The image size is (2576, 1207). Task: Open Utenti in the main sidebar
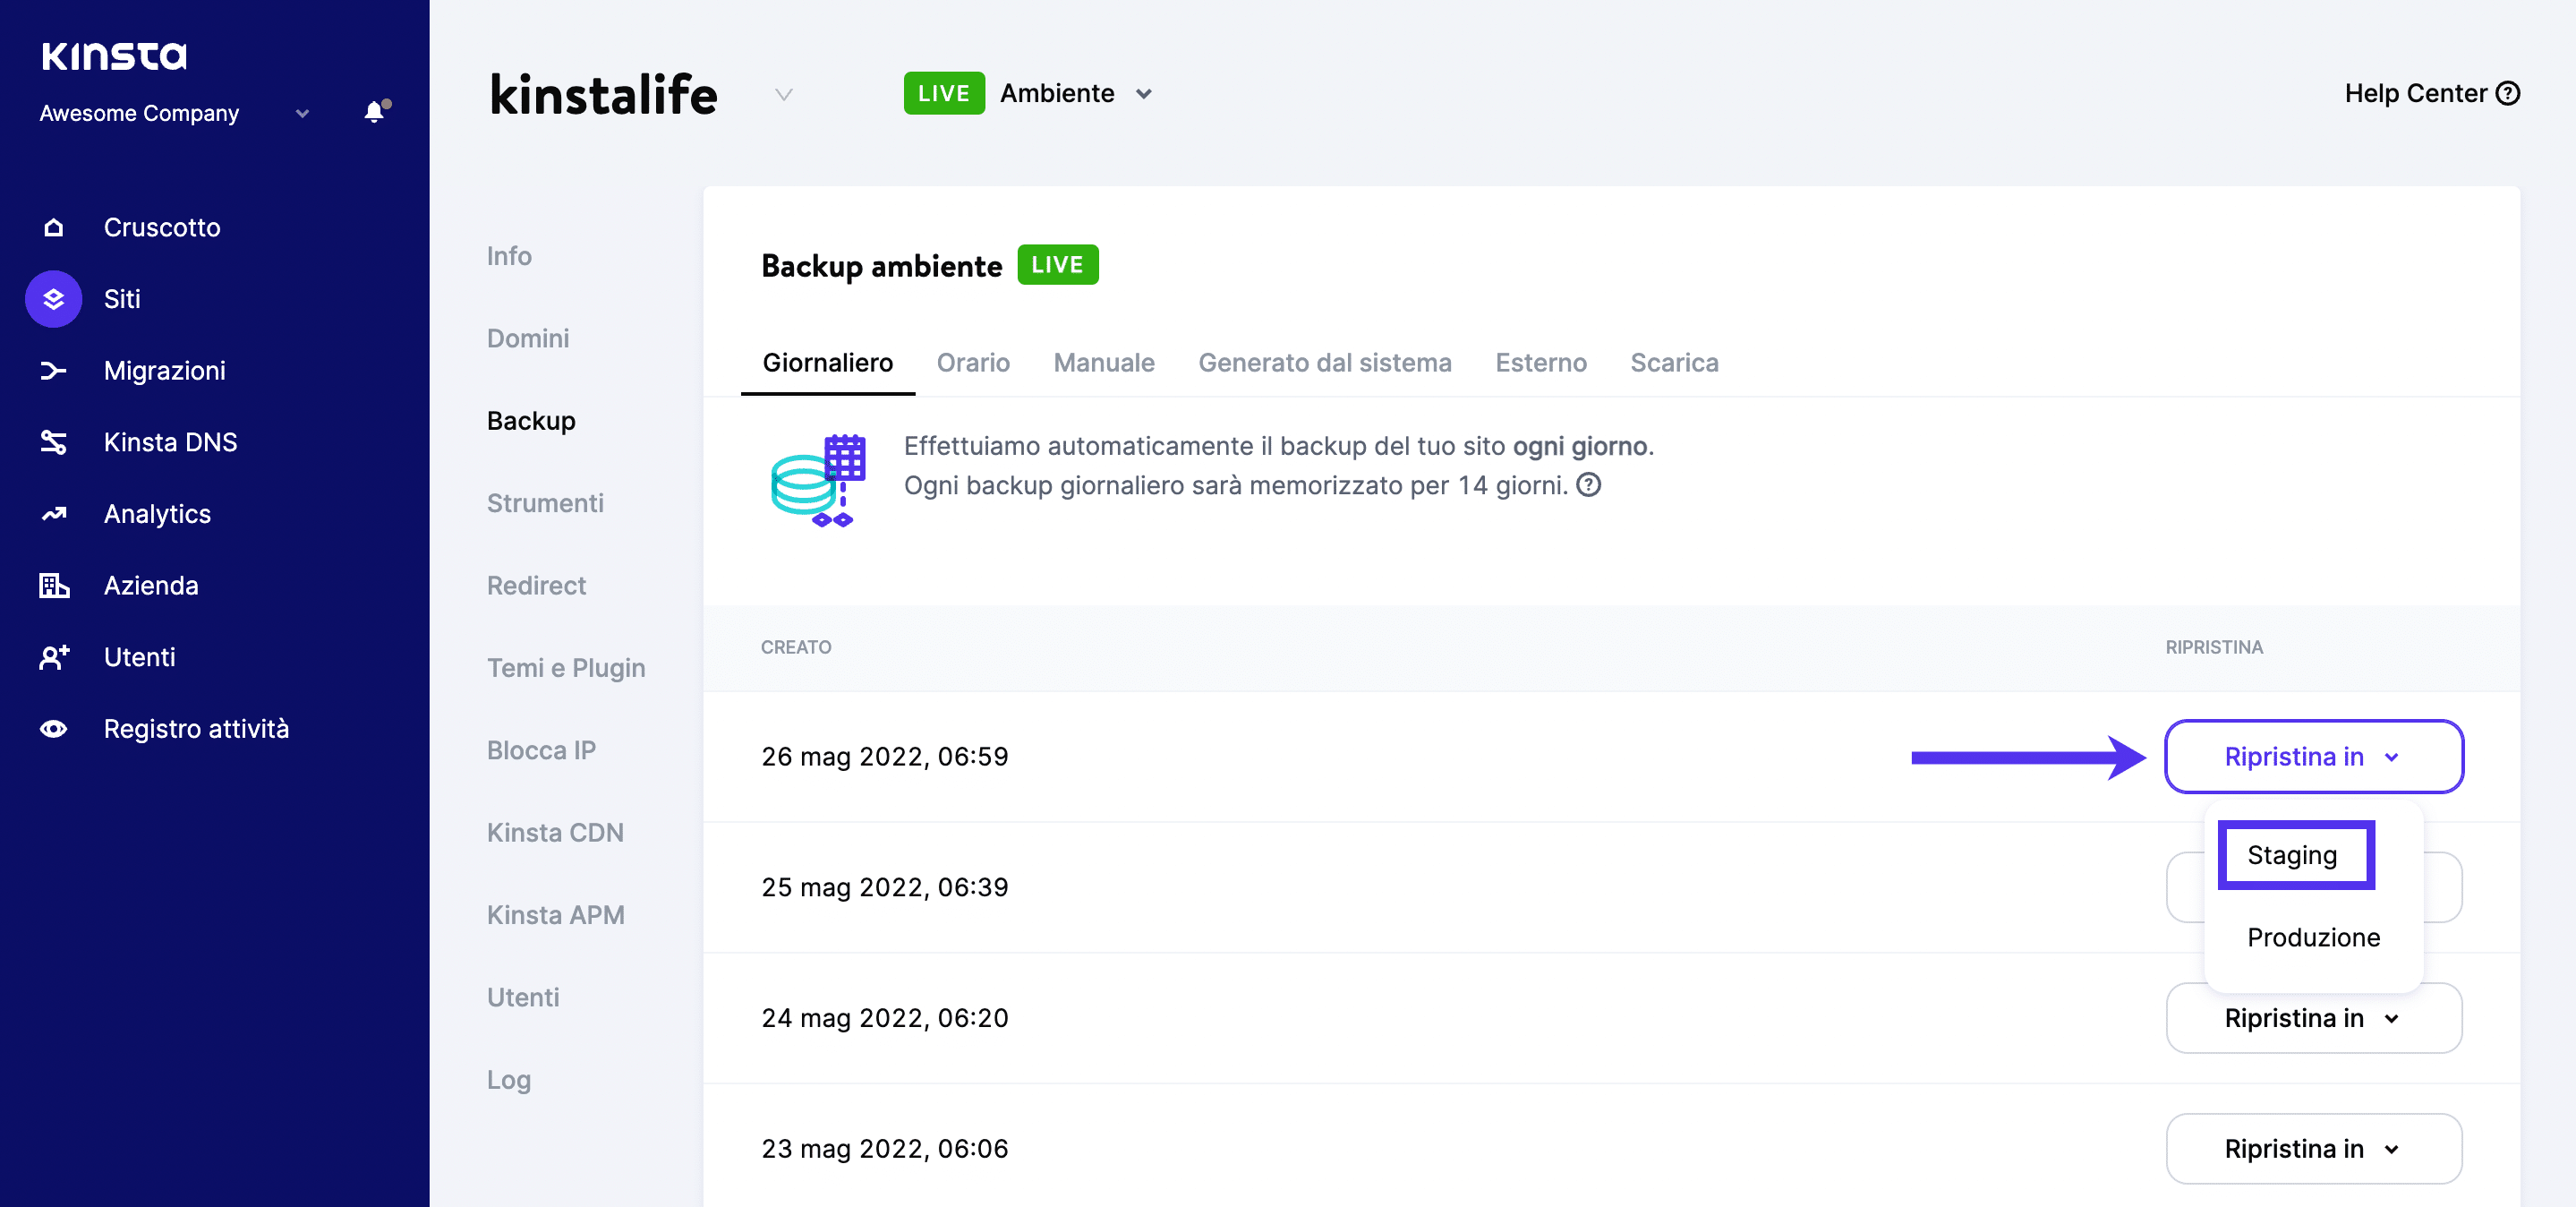(140, 657)
